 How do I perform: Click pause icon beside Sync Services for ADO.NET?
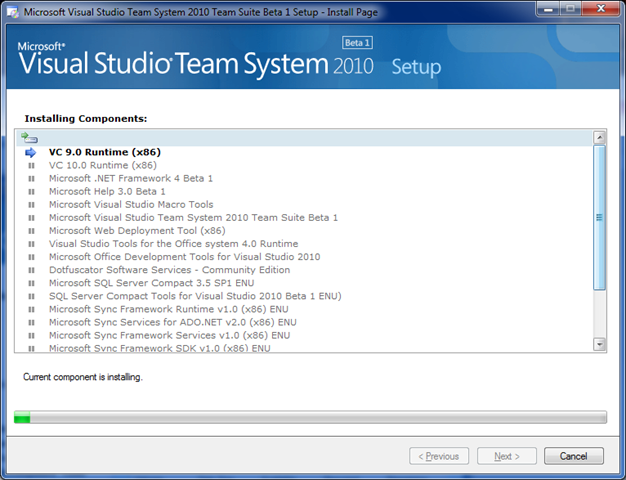coord(31,323)
